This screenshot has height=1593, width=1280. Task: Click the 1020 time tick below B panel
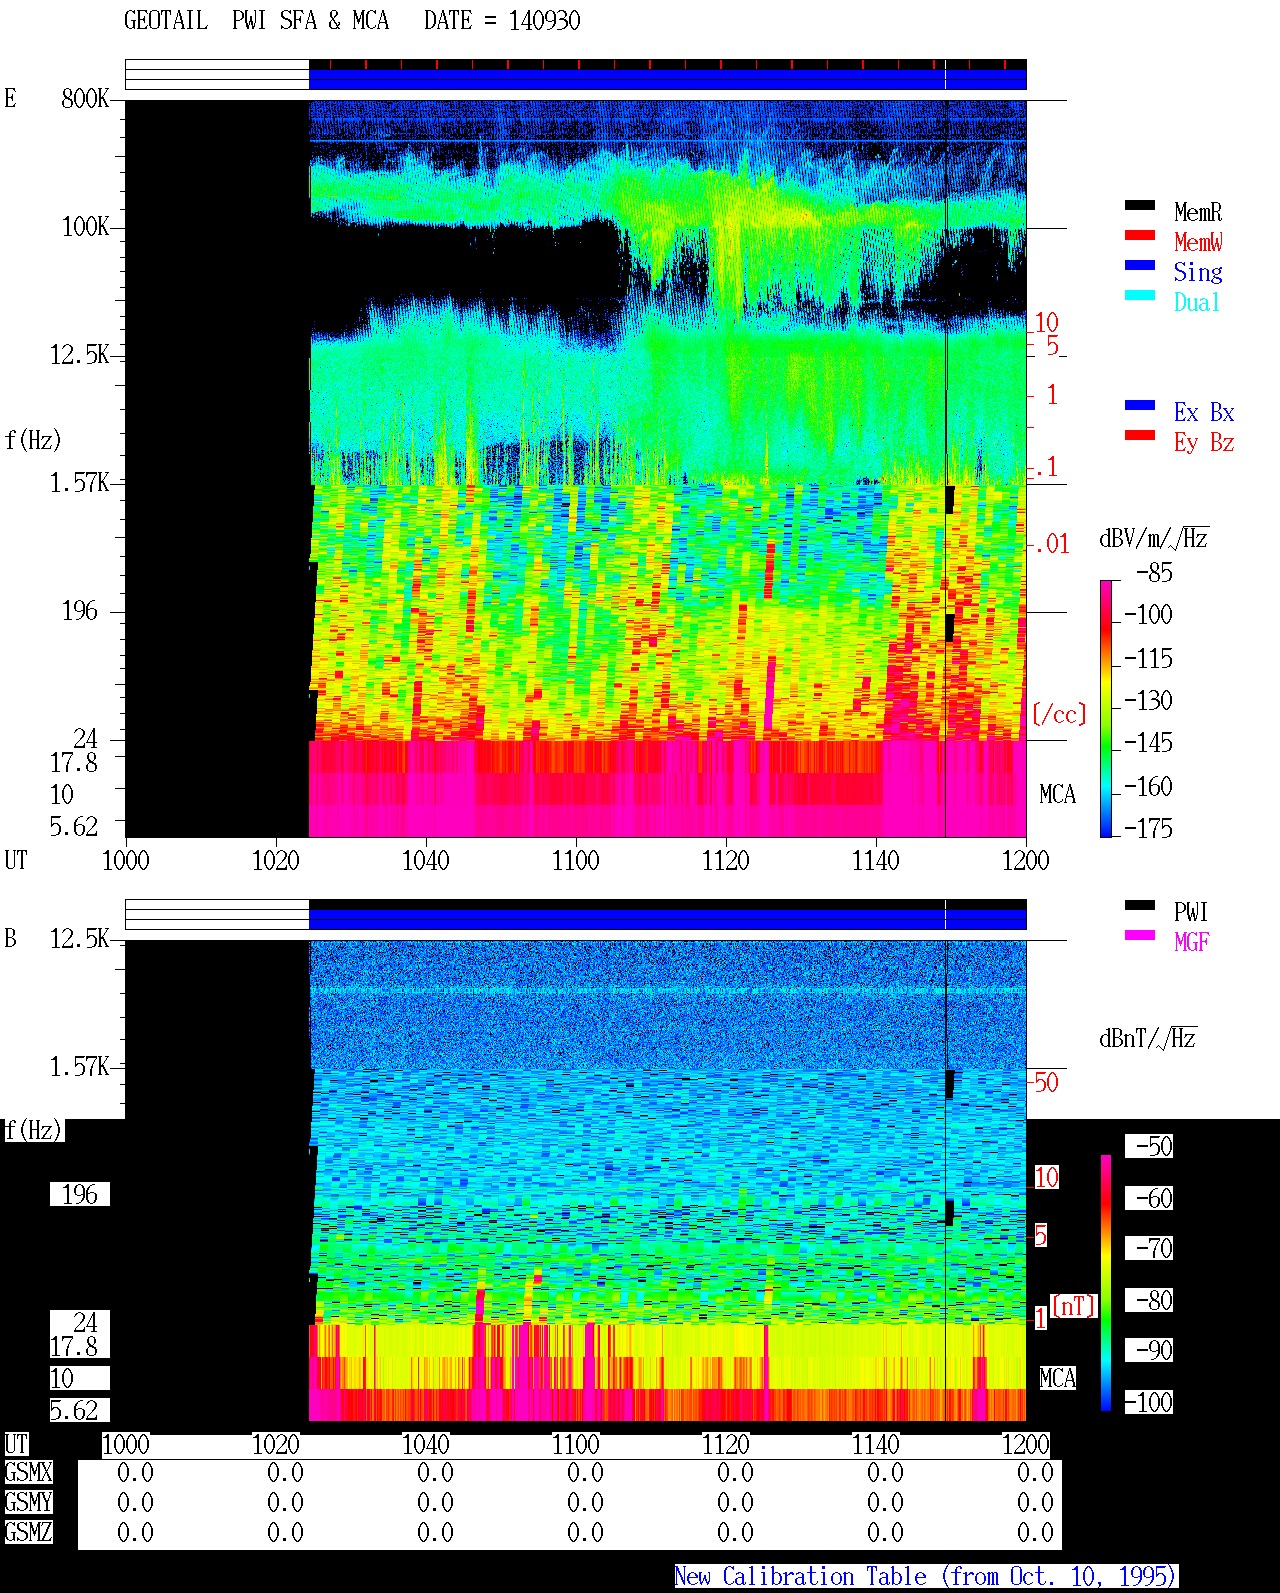(276, 1444)
